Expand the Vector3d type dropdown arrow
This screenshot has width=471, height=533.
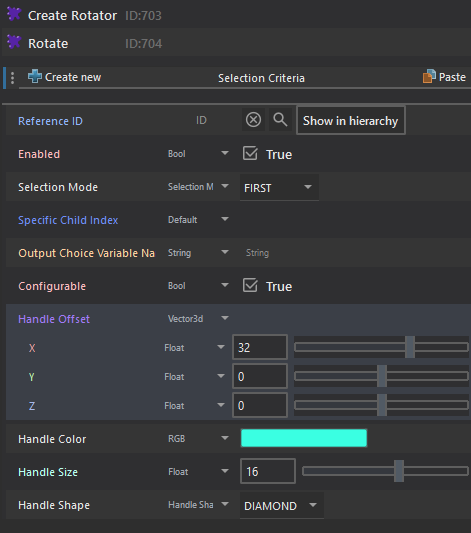tap(225, 319)
